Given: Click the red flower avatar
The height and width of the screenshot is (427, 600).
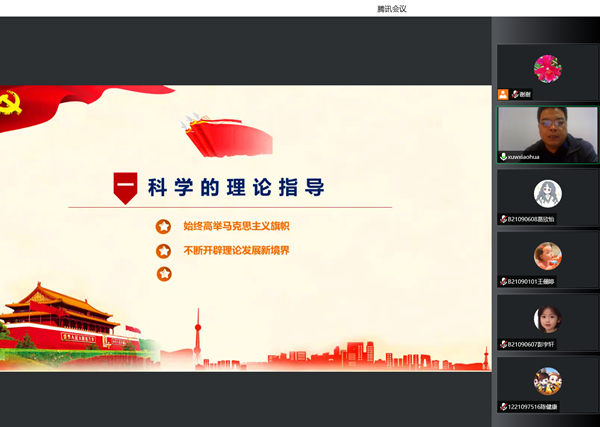Looking at the screenshot, I should [547, 68].
